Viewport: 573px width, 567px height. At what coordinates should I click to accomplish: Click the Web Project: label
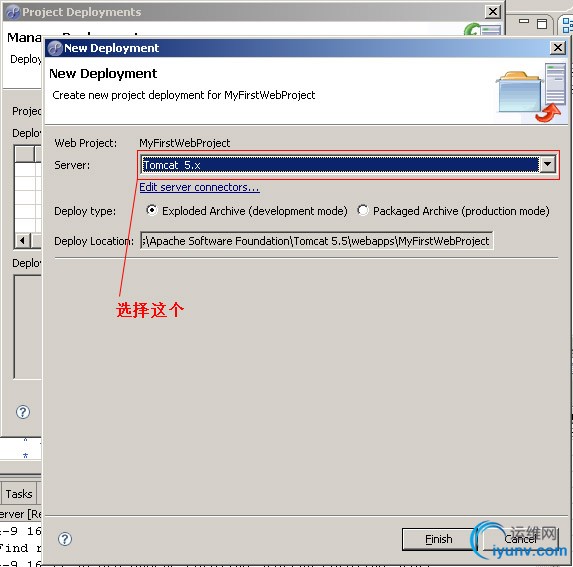(x=86, y=143)
